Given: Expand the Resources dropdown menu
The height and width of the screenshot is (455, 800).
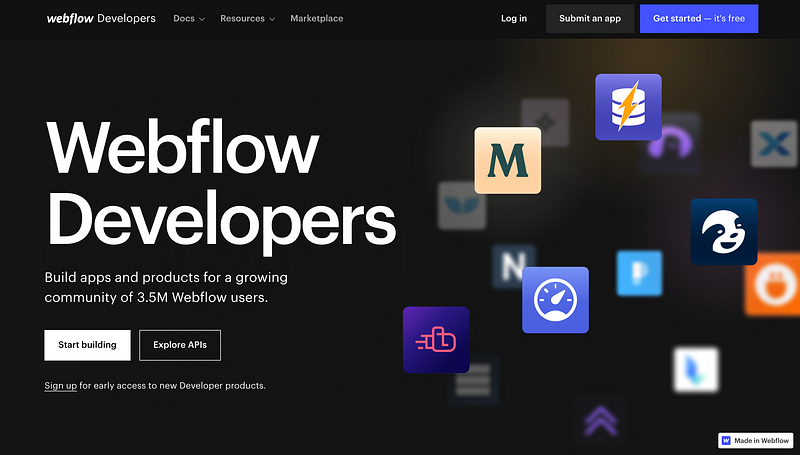Looking at the screenshot, I should point(247,18).
